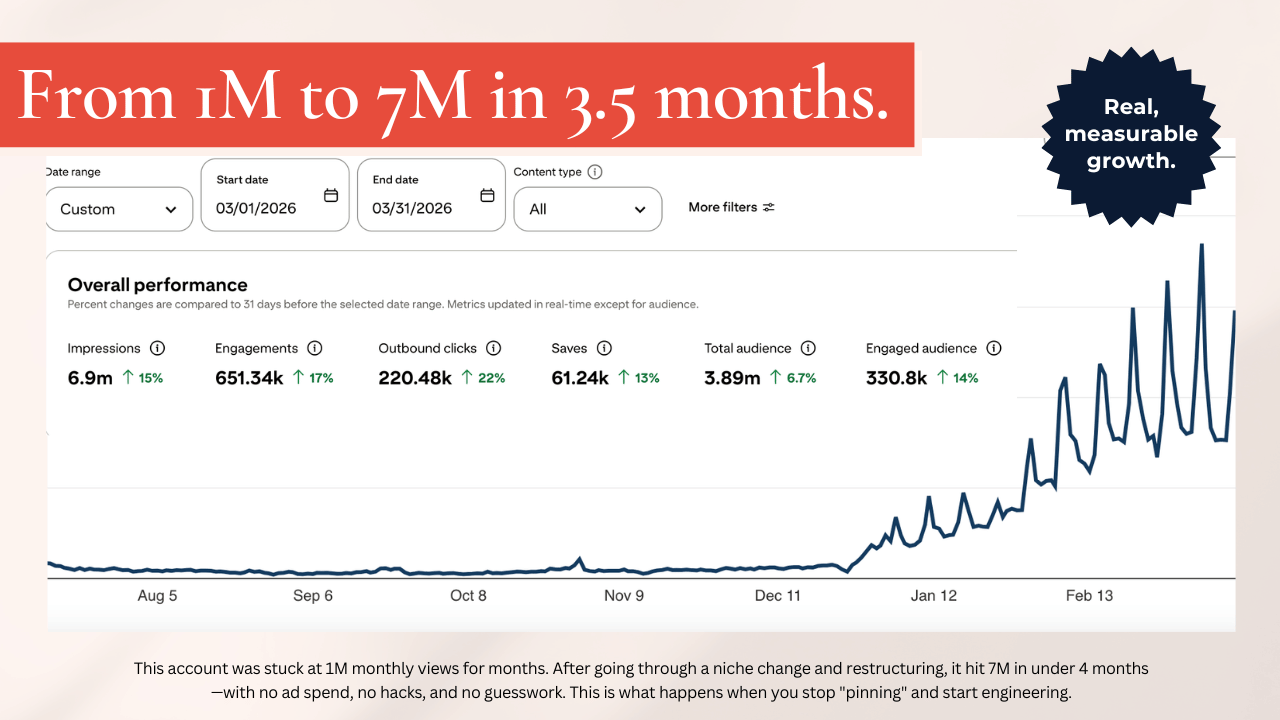The width and height of the screenshot is (1280, 720).
Task: Expand the Custom date range dropdown
Action: (x=119, y=209)
